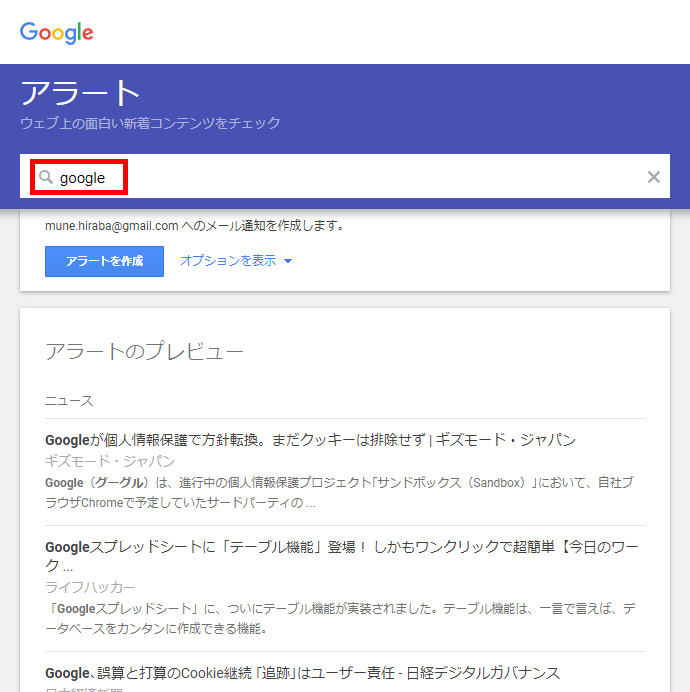Clear the search field with the X icon
Viewport: 690px width, 692px height.
click(653, 177)
